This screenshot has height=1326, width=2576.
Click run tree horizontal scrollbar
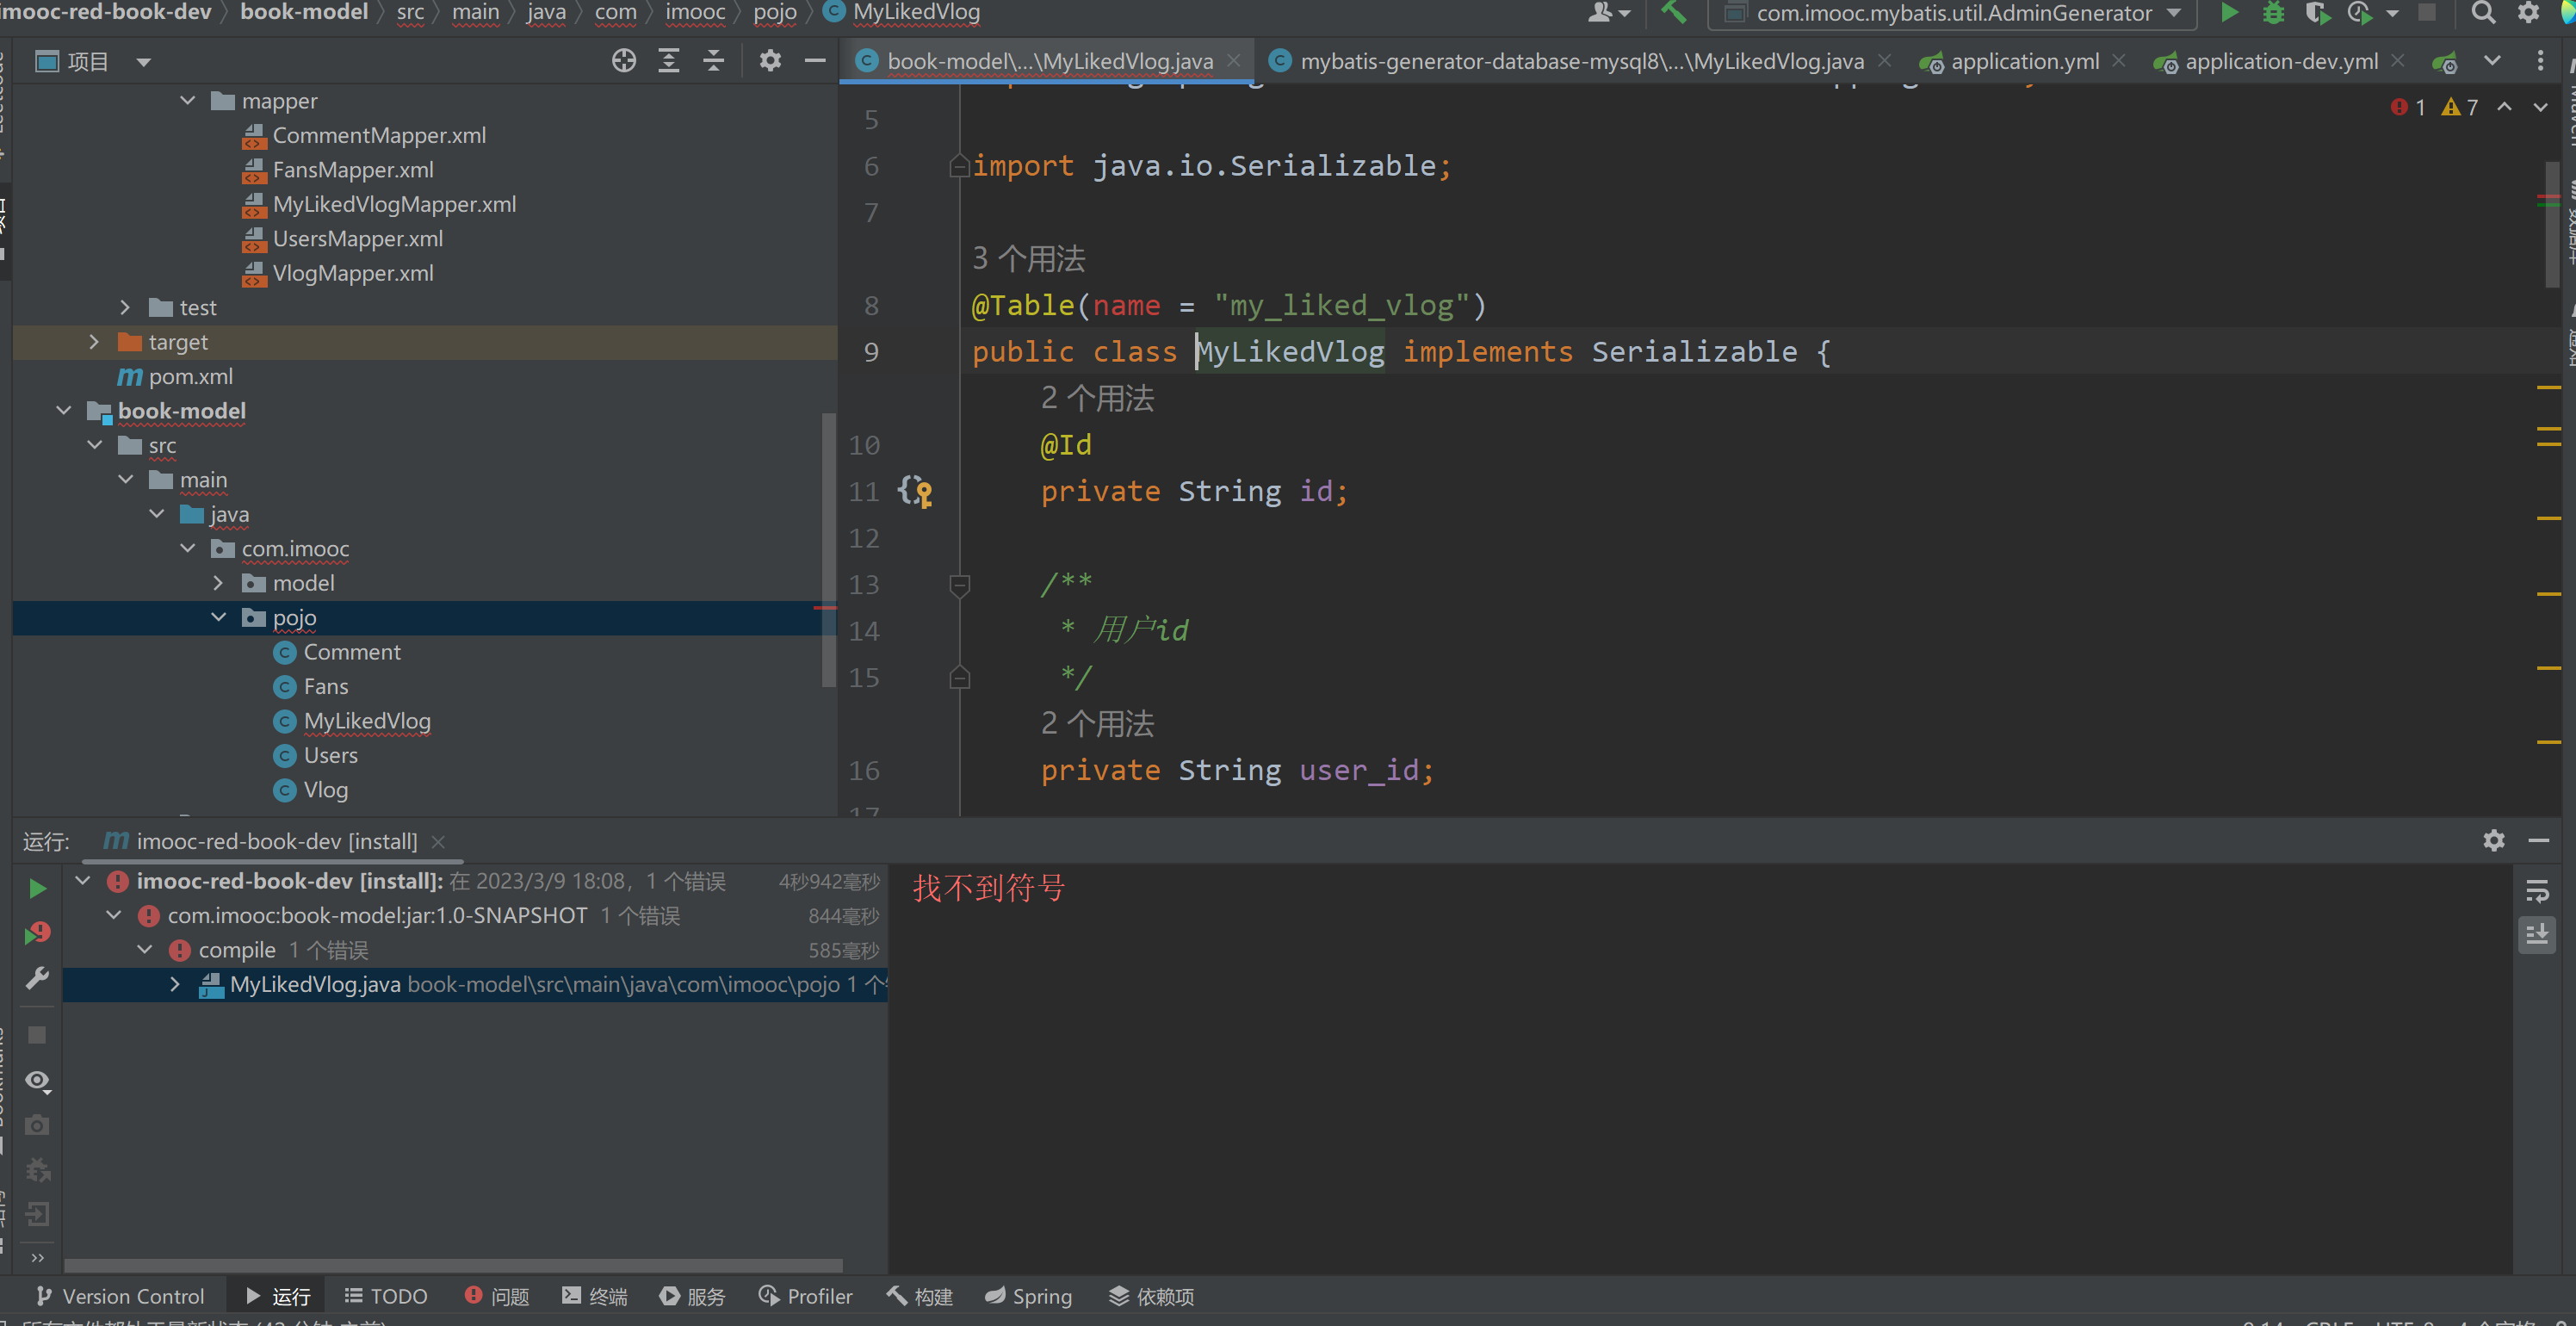(x=453, y=1265)
